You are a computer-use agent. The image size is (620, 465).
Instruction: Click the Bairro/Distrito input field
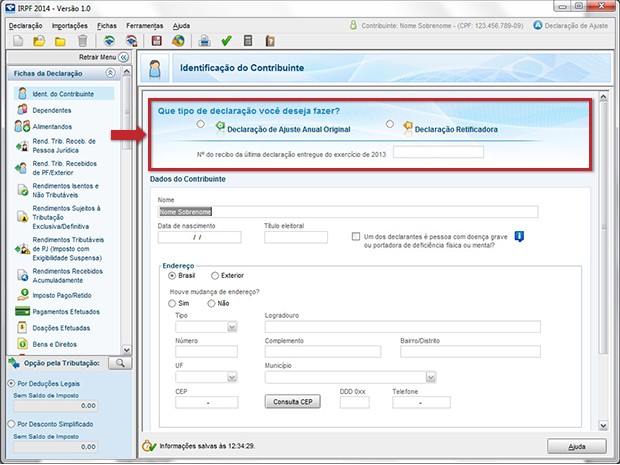coord(470,352)
